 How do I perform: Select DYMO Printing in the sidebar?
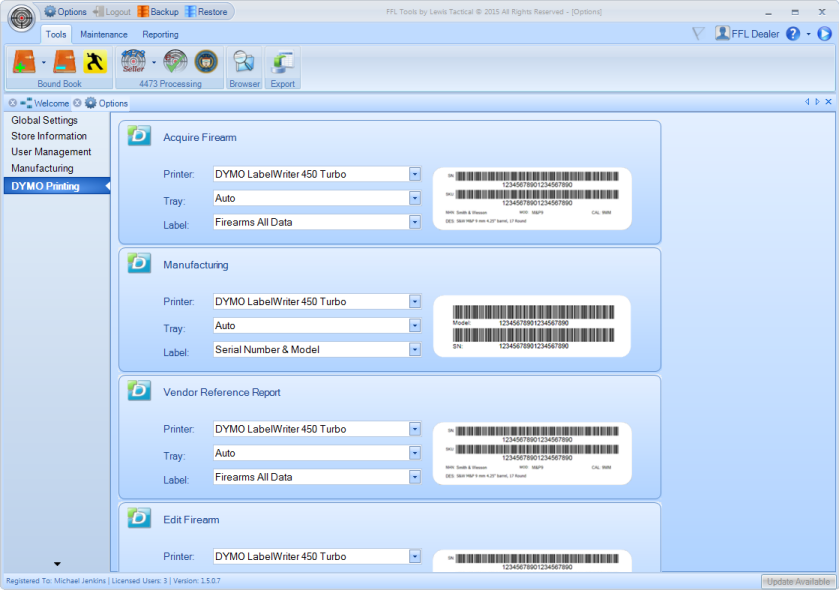click(x=57, y=186)
